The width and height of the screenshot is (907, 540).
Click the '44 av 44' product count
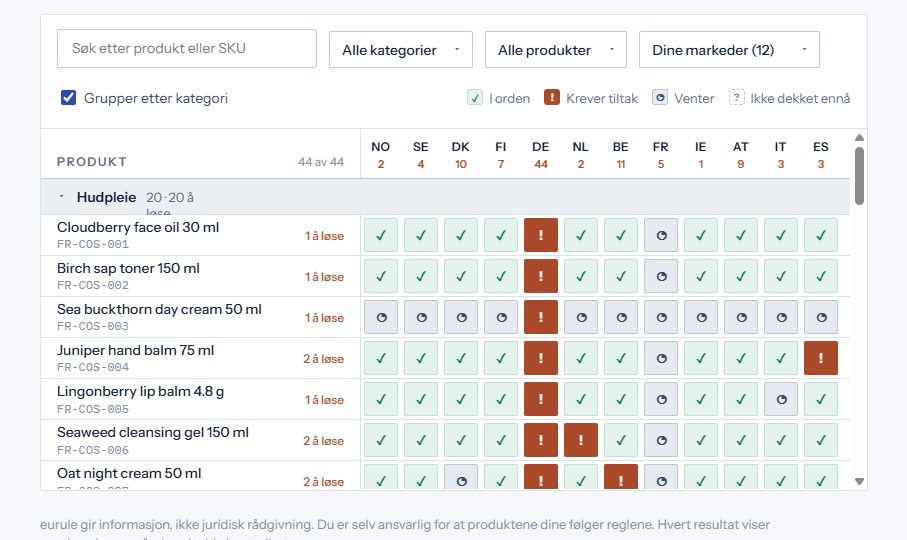click(321, 162)
